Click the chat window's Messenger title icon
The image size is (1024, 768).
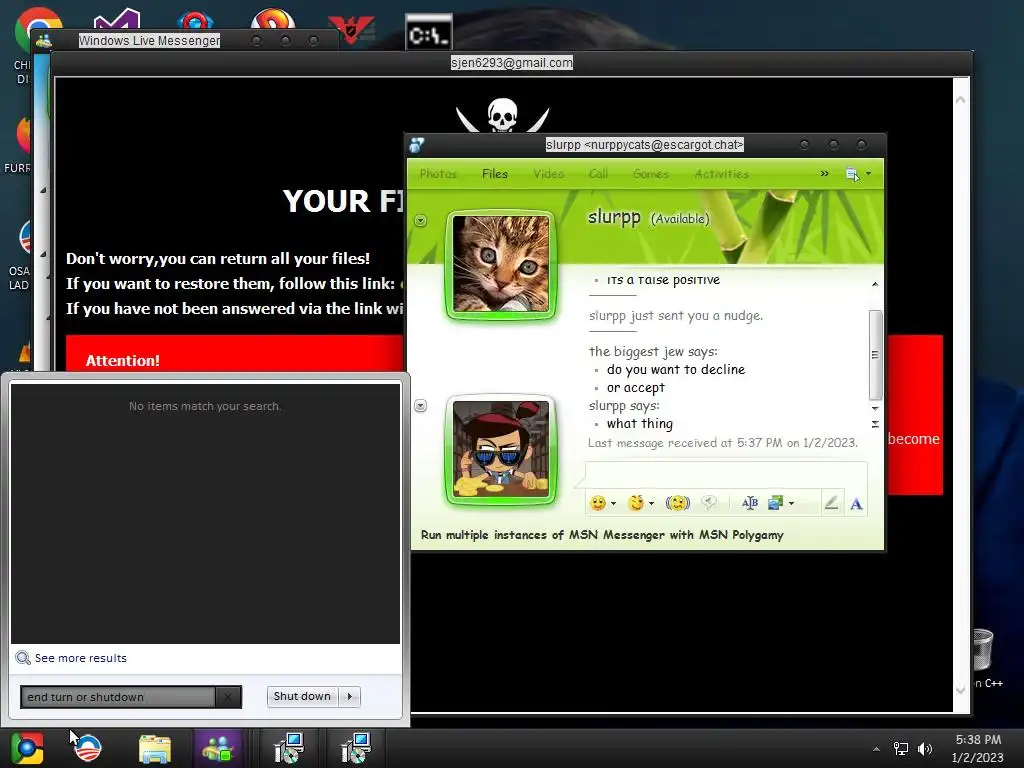click(417, 144)
